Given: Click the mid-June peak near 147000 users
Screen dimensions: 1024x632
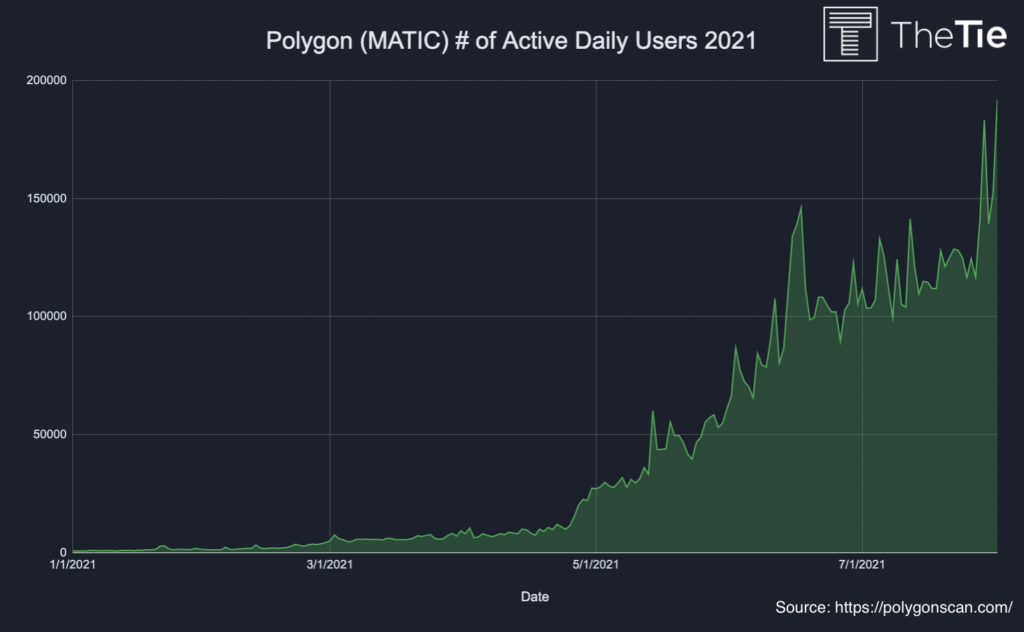Looking at the screenshot, I should coord(801,207).
